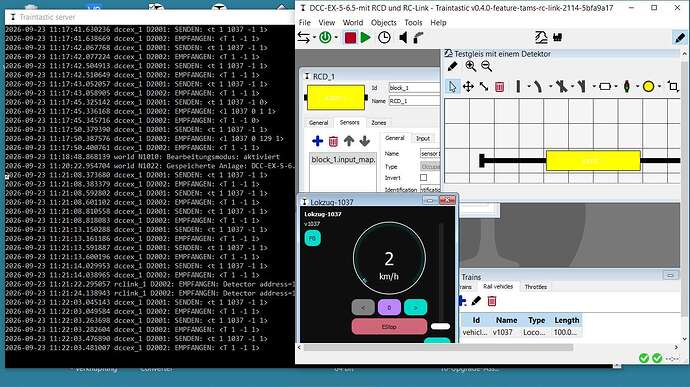Click the smoke icon next to the speaker
Viewport: 690px width, 387px height.
(x=418, y=38)
